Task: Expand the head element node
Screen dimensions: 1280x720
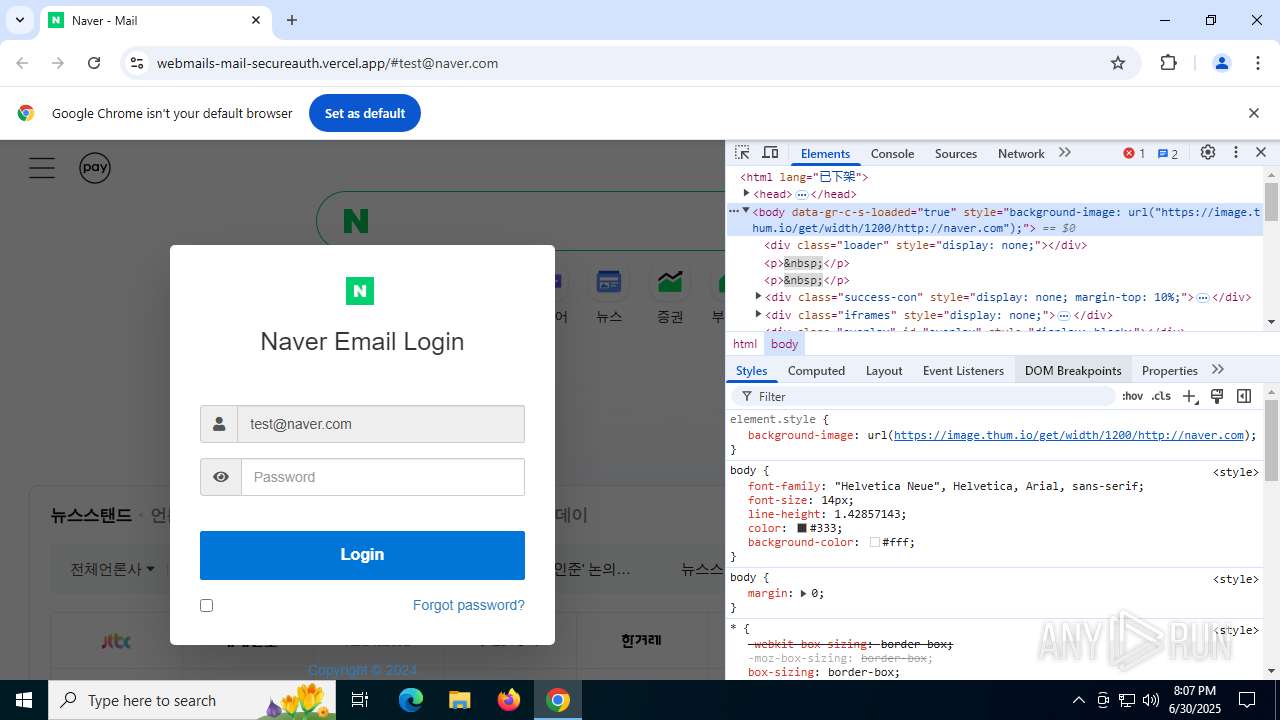Action: pos(746,193)
